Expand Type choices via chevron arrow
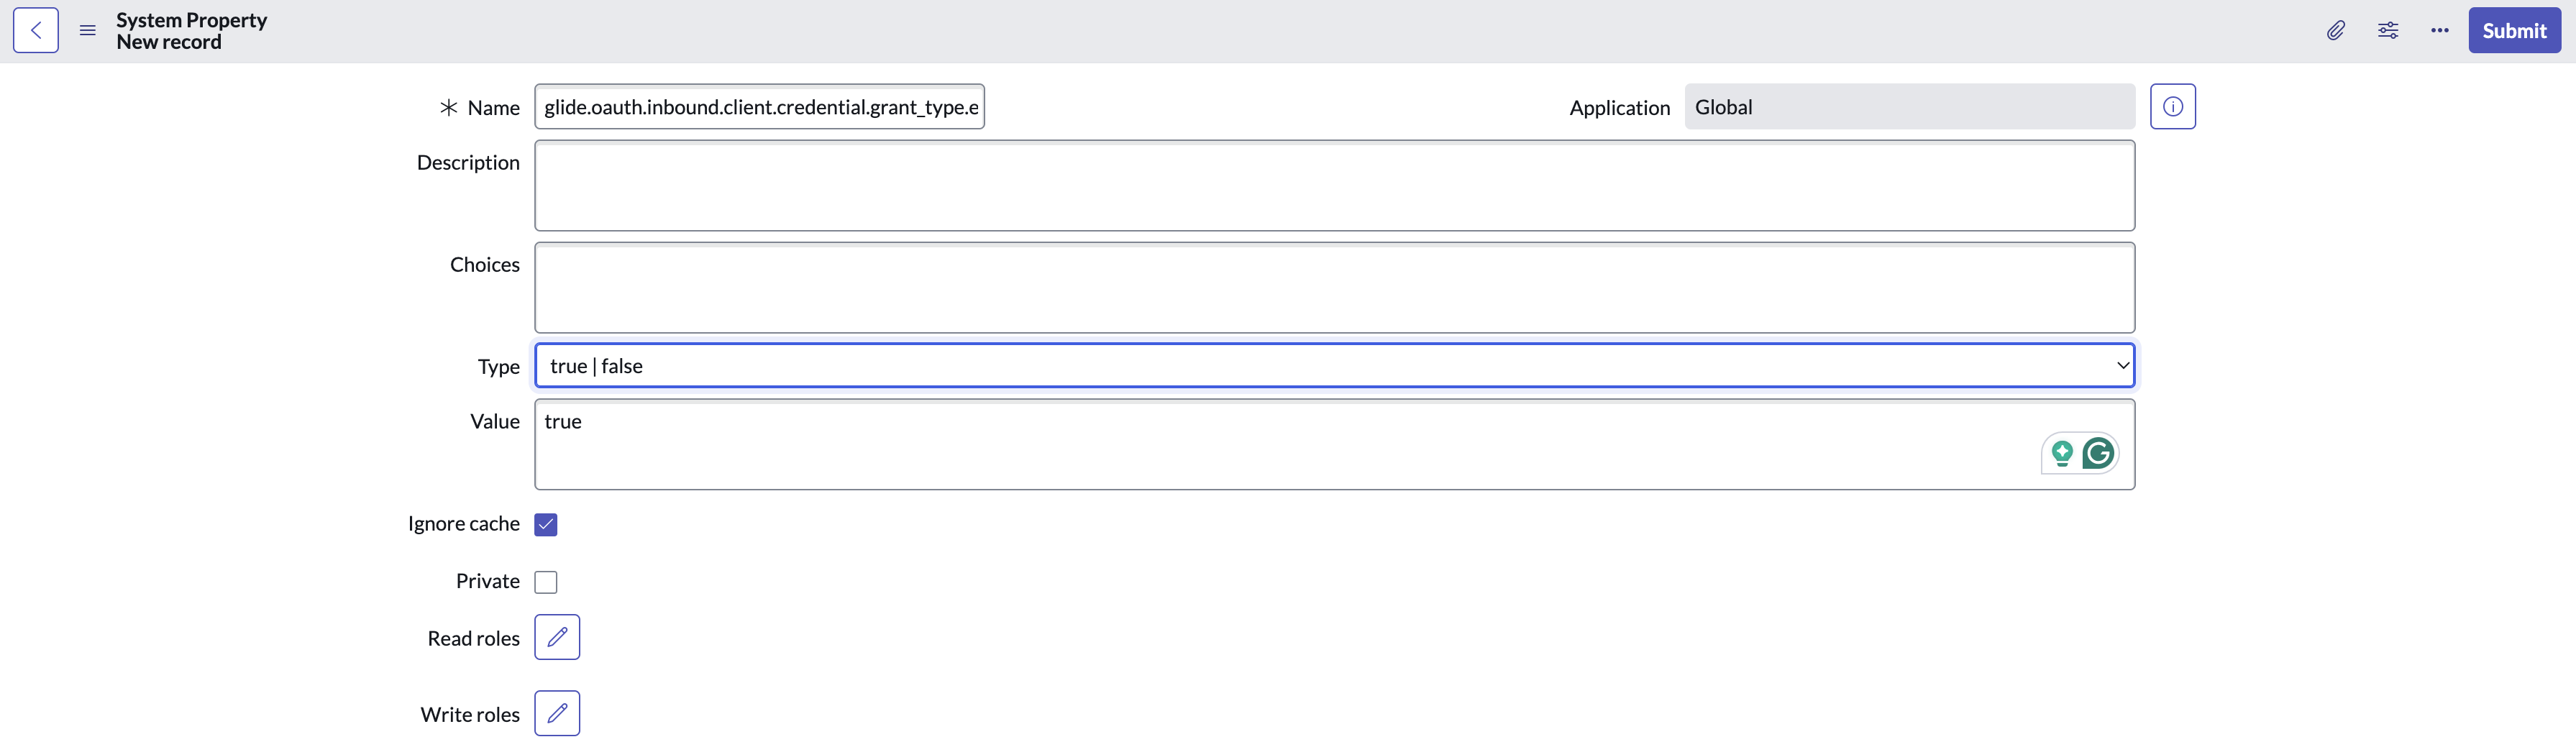2576x742 pixels. tap(2122, 365)
